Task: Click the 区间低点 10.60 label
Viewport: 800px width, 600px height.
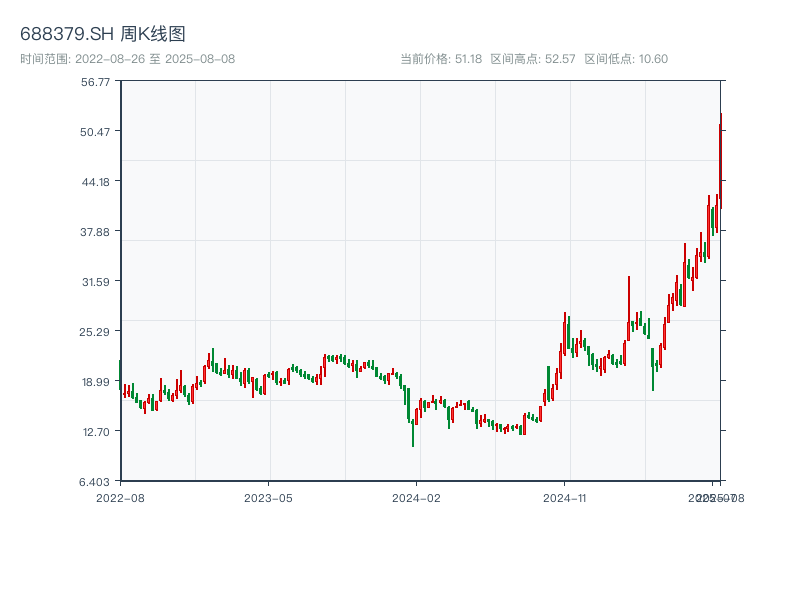Action: pyautogui.click(x=626, y=59)
